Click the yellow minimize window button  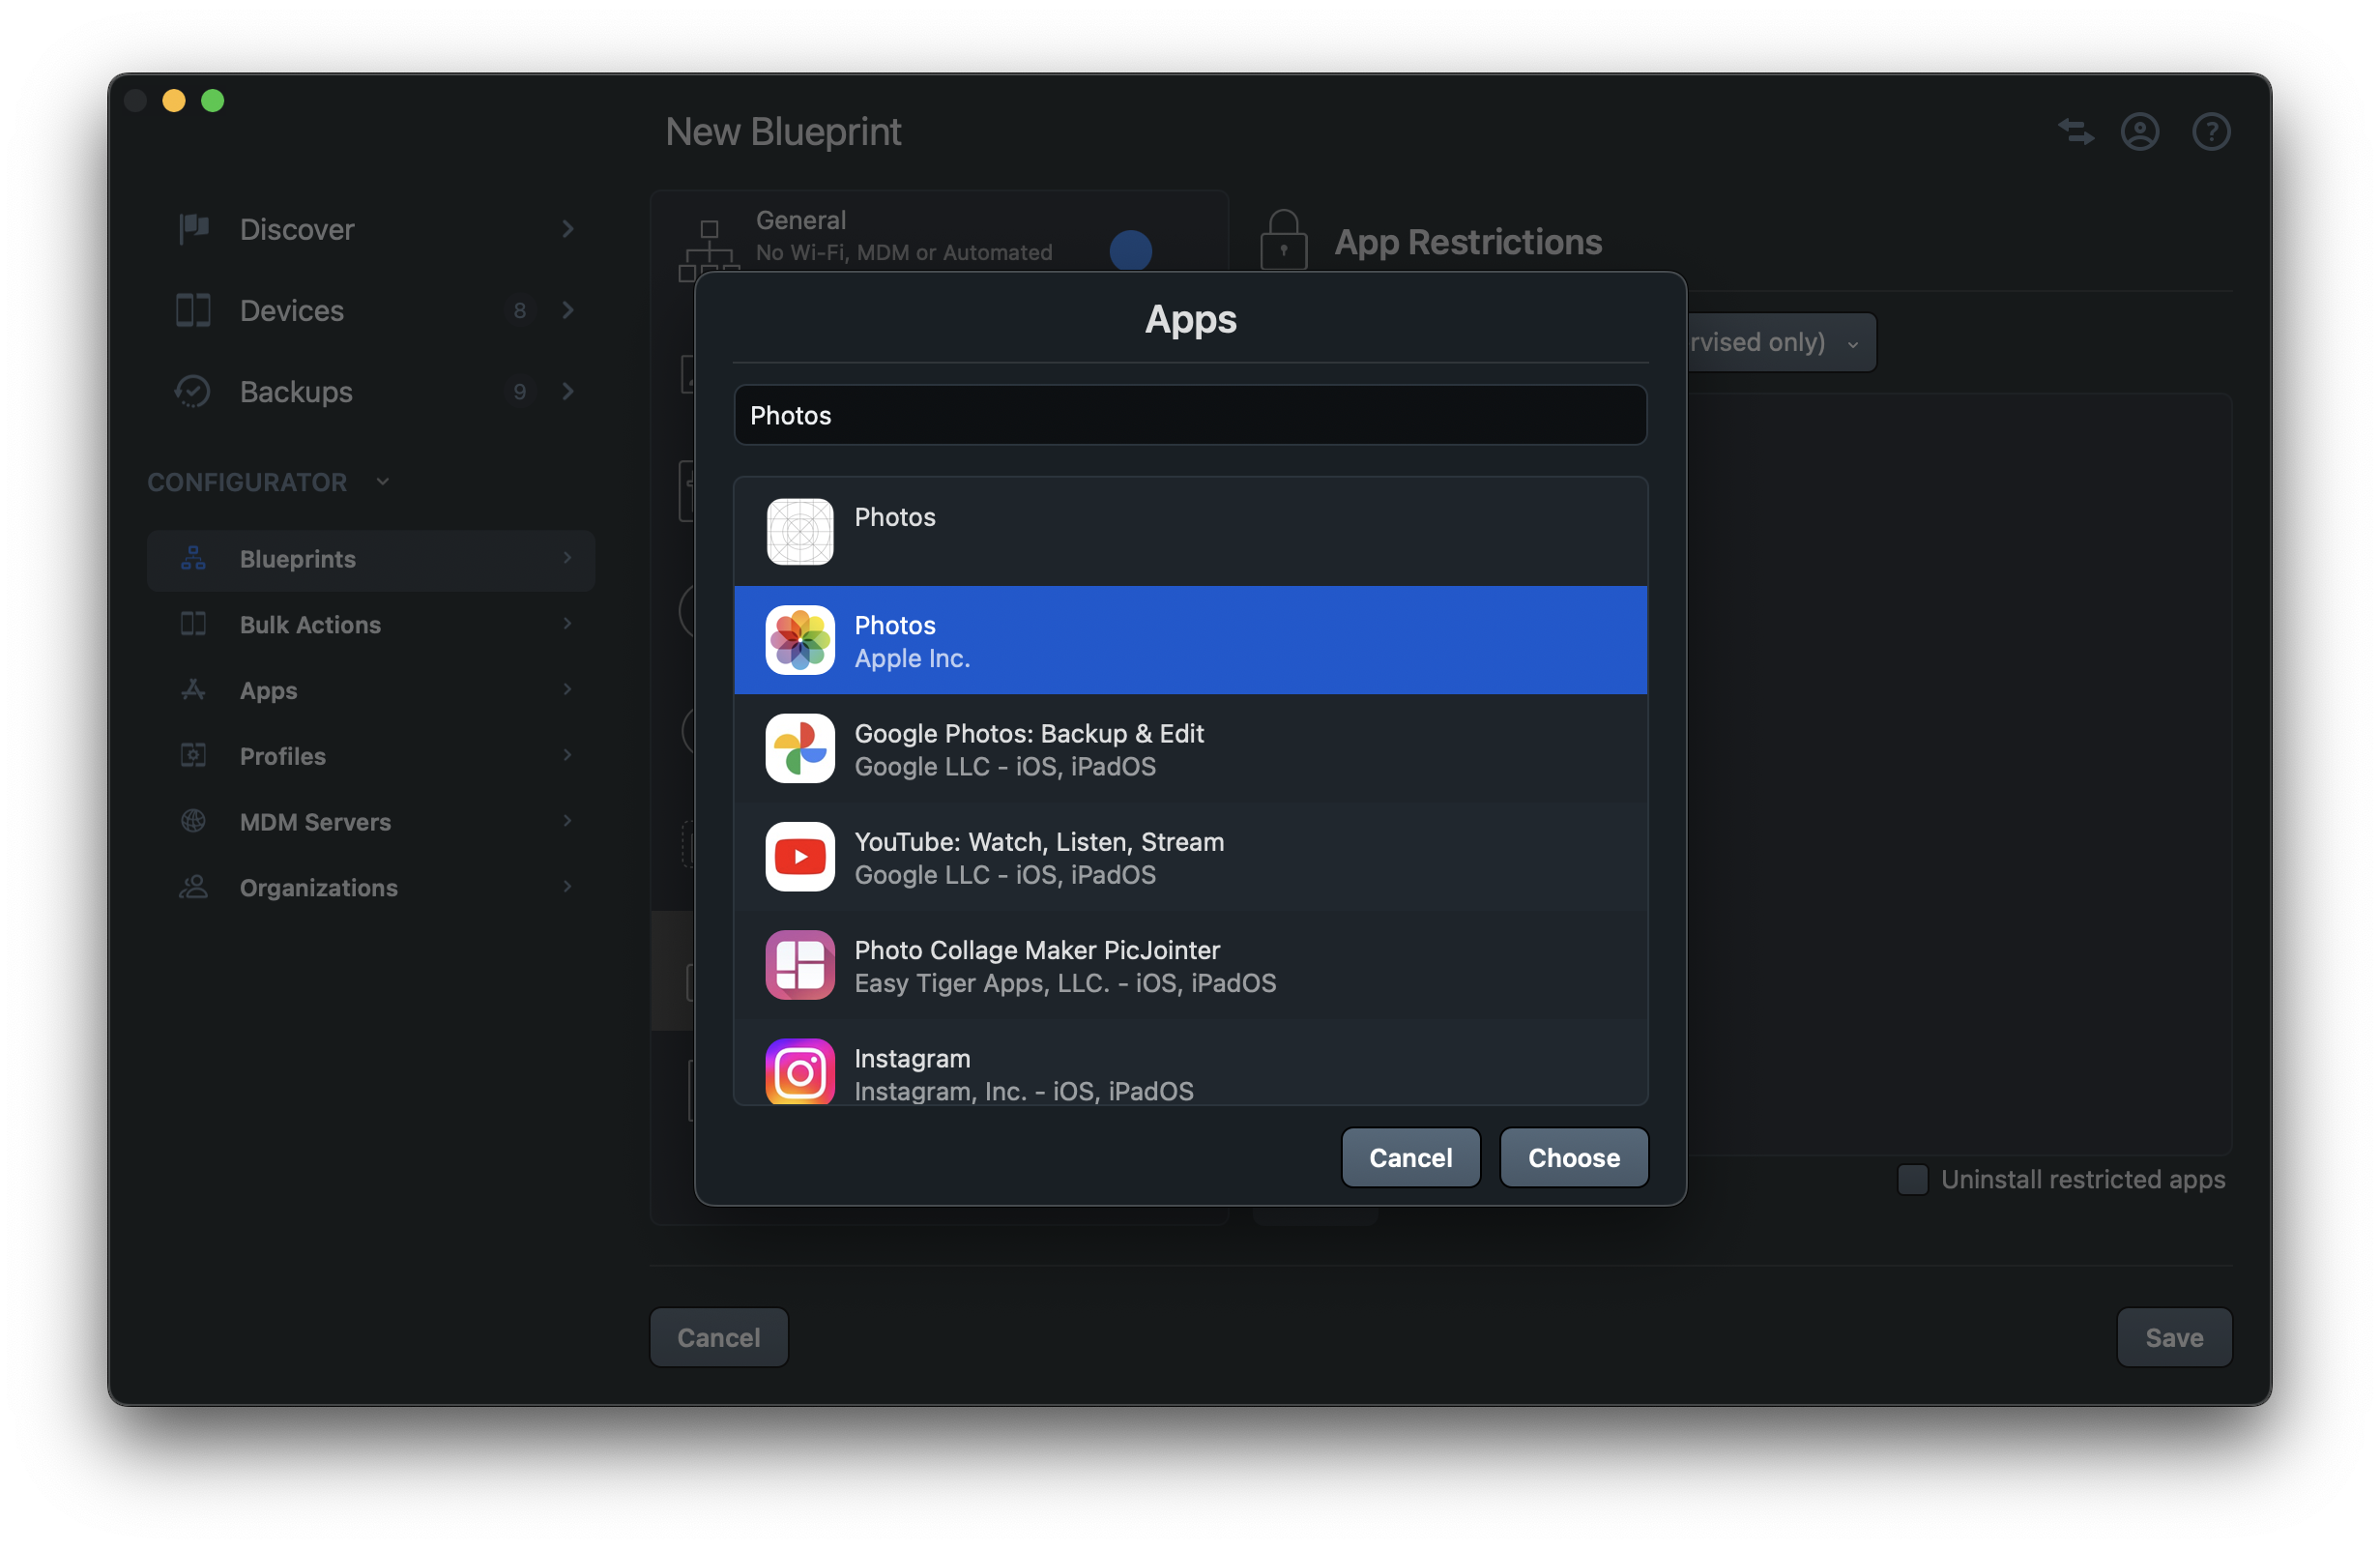174,100
